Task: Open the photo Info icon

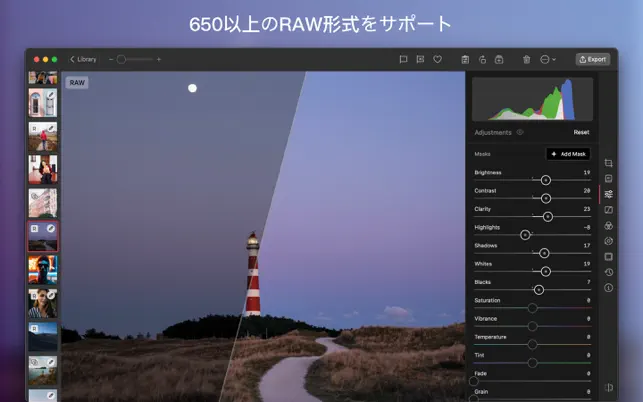Action: pyautogui.click(x=609, y=288)
